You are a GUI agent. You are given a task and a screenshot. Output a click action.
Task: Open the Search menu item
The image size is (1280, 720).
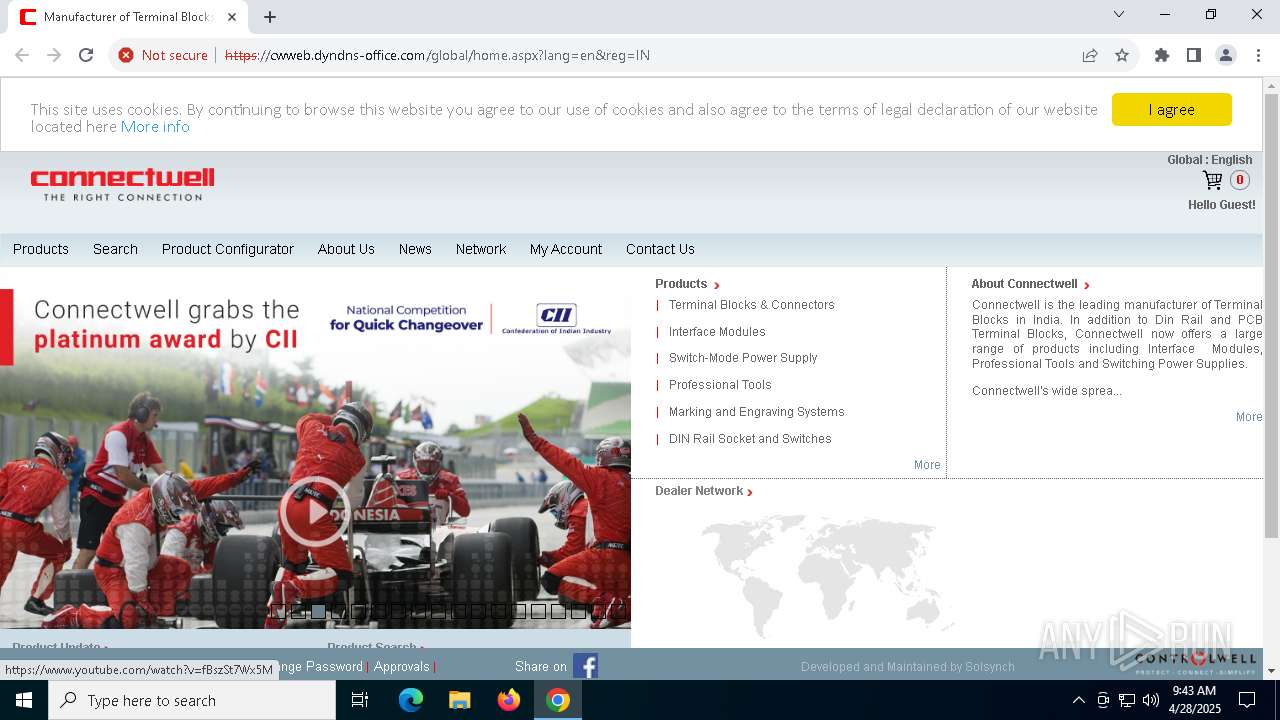[x=115, y=249]
